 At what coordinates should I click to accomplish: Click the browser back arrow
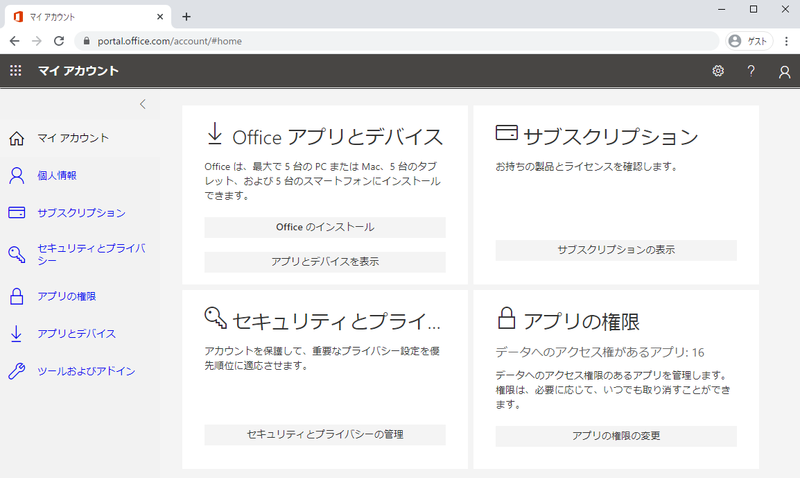(14, 41)
